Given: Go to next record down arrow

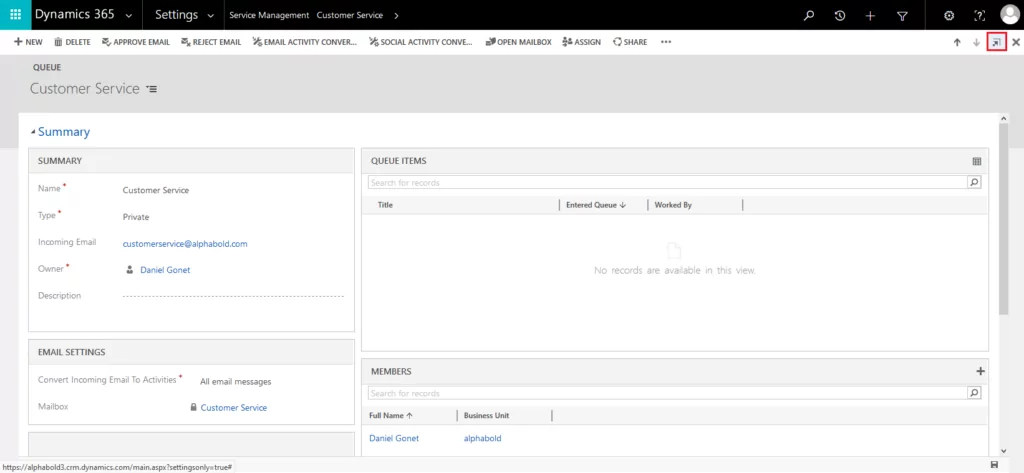Looking at the screenshot, I should (976, 42).
